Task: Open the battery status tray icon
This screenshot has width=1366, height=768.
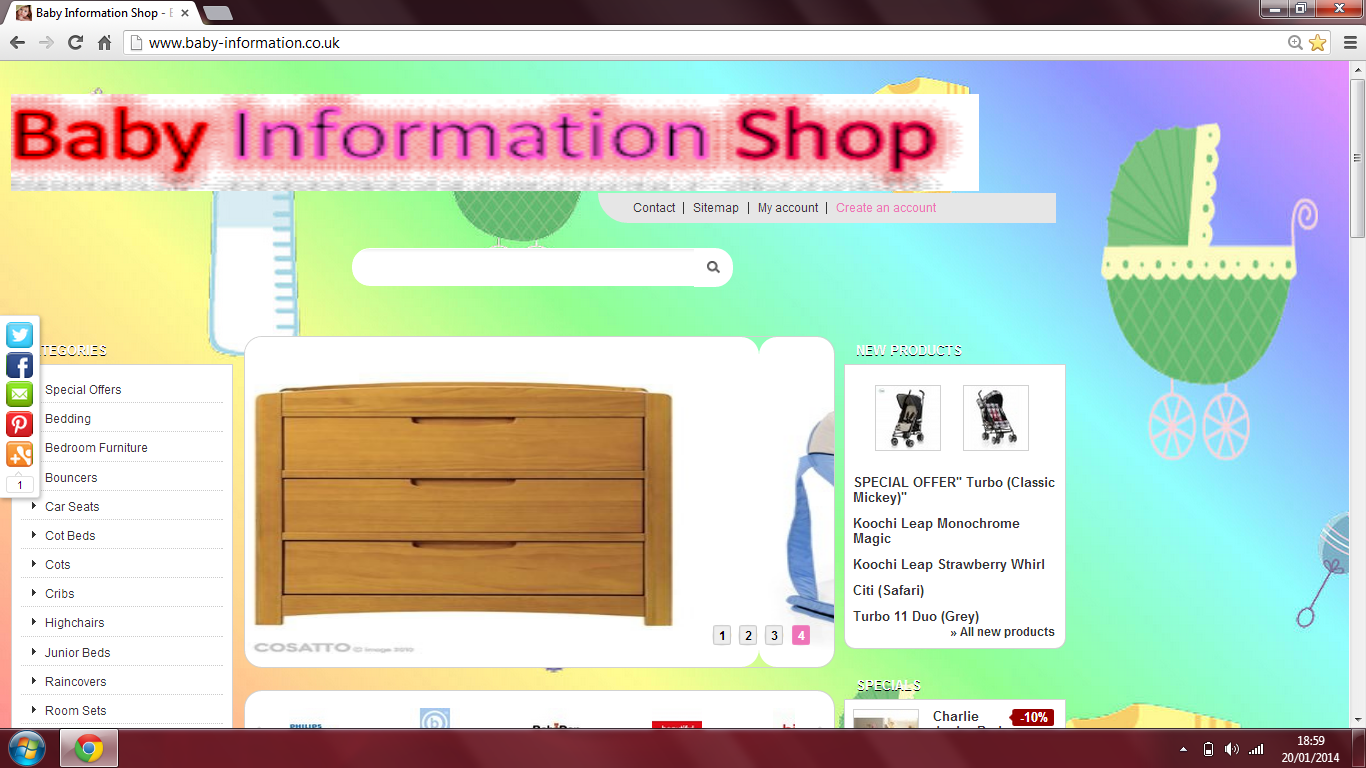Action: [x=1208, y=749]
